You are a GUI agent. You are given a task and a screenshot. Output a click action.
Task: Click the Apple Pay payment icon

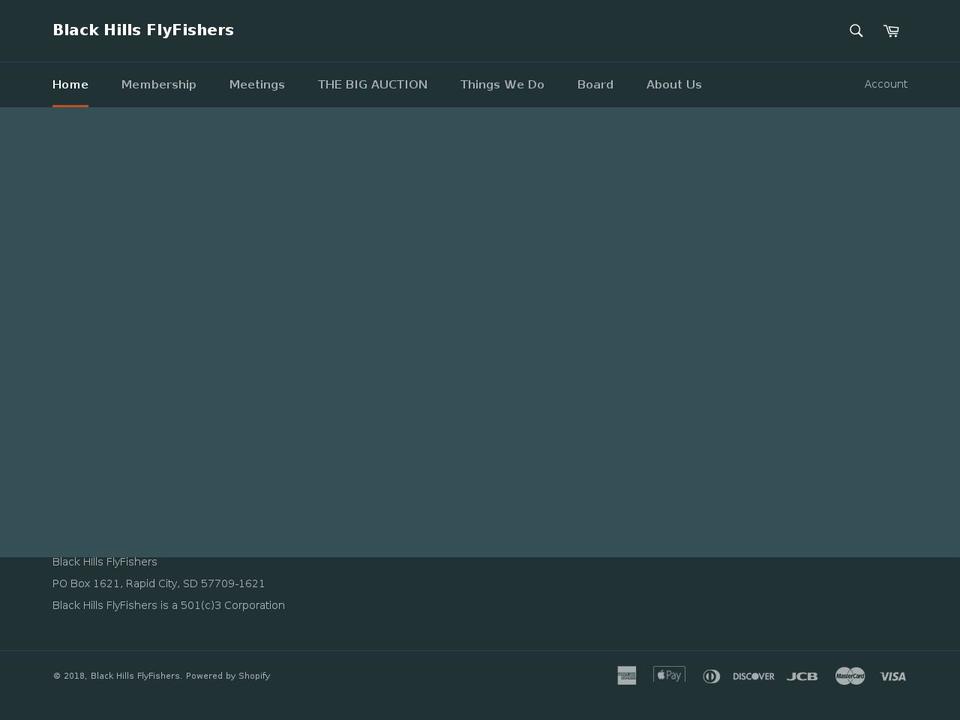point(669,675)
